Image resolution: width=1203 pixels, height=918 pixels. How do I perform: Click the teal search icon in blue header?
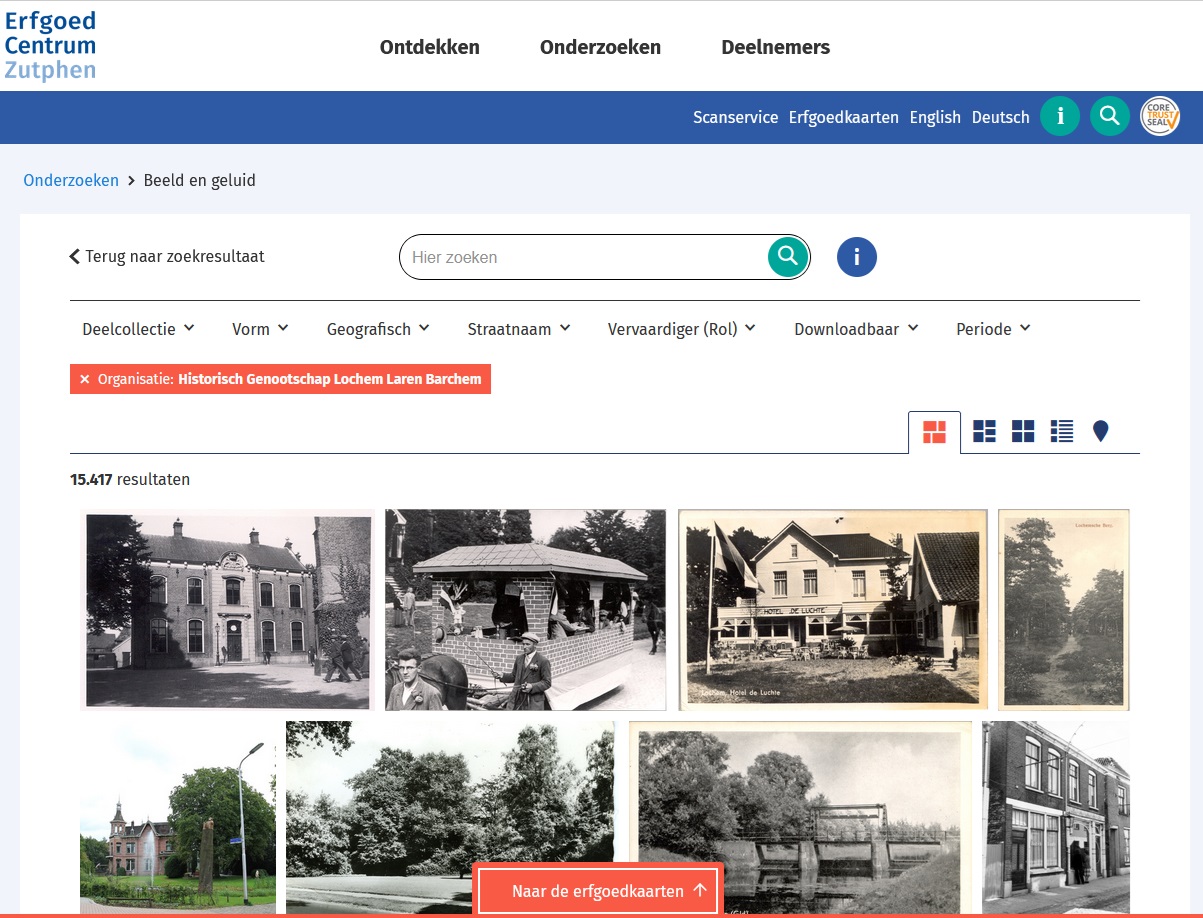pyautogui.click(x=1109, y=116)
